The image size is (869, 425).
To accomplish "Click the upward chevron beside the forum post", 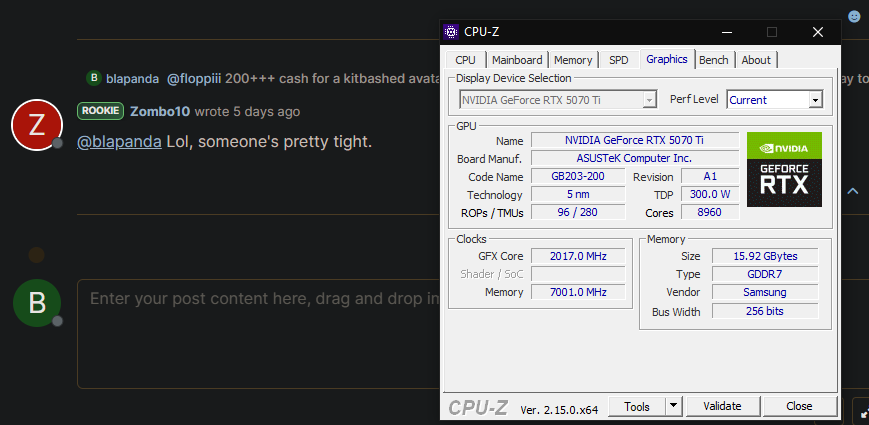I will coord(852,191).
